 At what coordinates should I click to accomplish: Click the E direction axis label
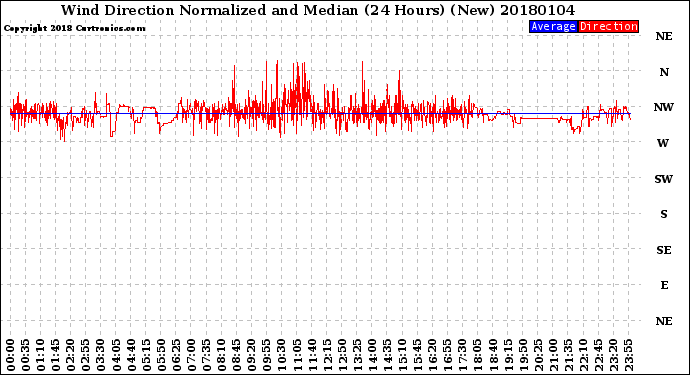pyautogui.click(x=664, y=286)
